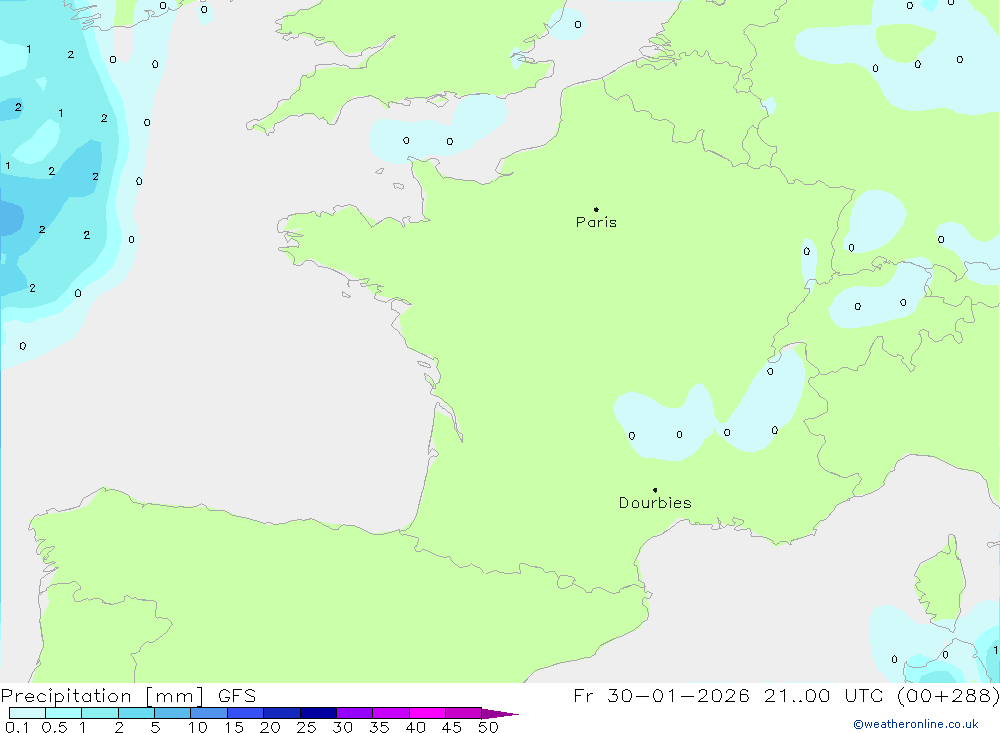Pick the 15–20 mm legend swatch

245,713
